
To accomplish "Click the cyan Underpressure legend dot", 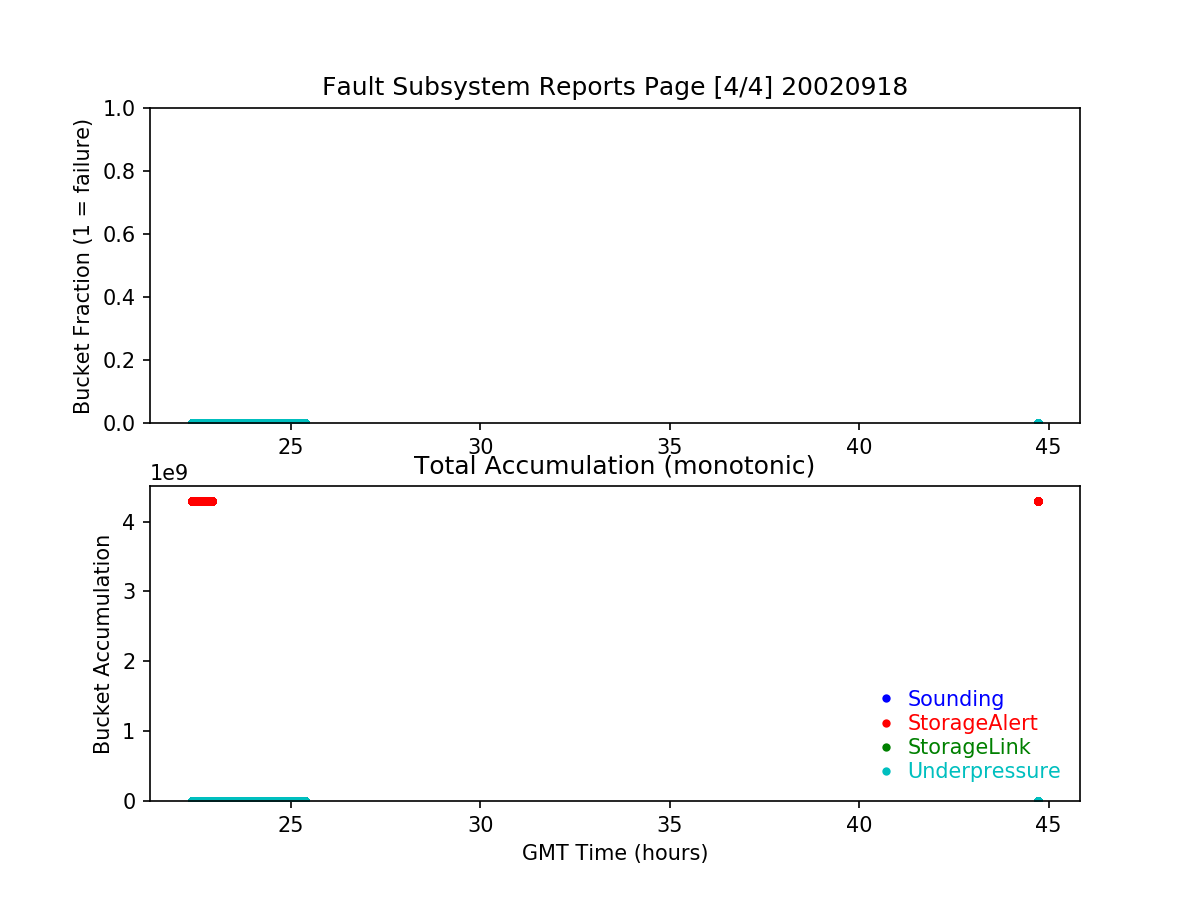I will (885, 771).
